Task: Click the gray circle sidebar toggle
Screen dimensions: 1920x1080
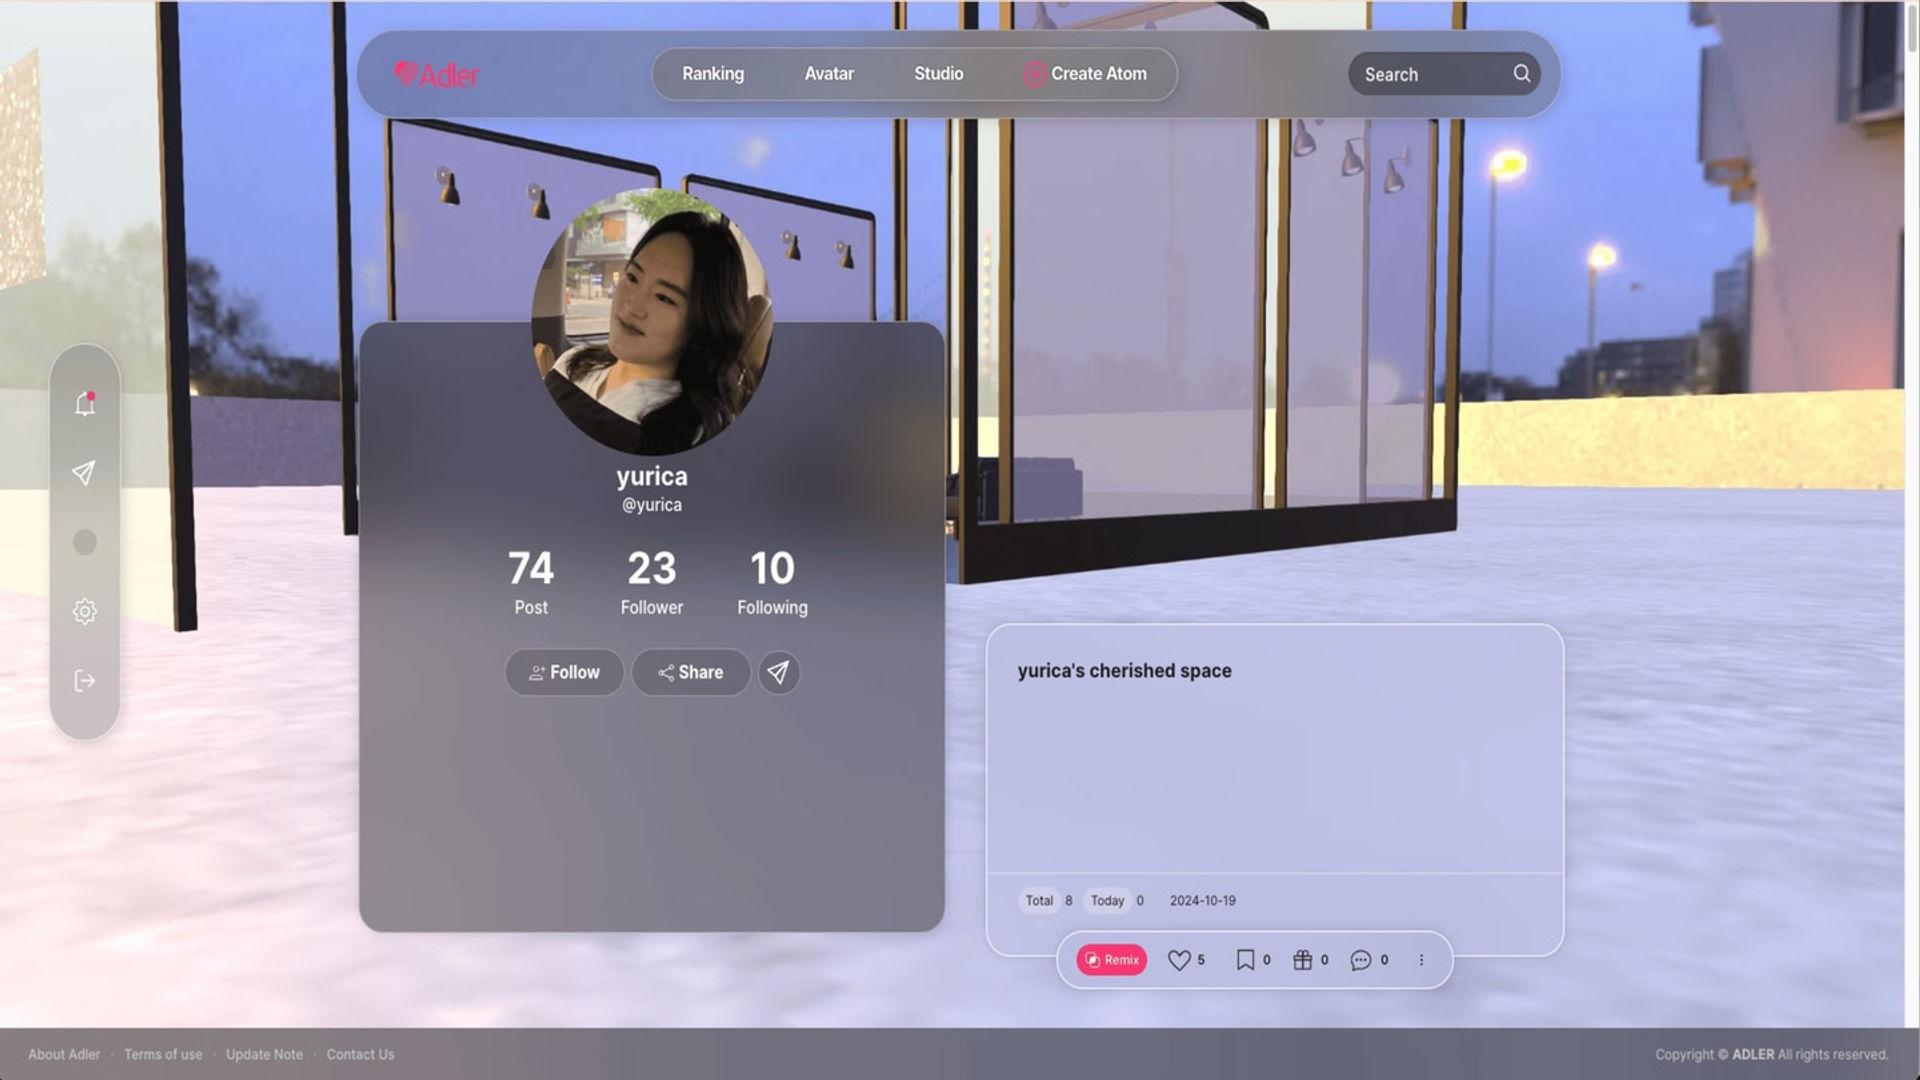Action: pyautogui.click(x=85, y=542)
